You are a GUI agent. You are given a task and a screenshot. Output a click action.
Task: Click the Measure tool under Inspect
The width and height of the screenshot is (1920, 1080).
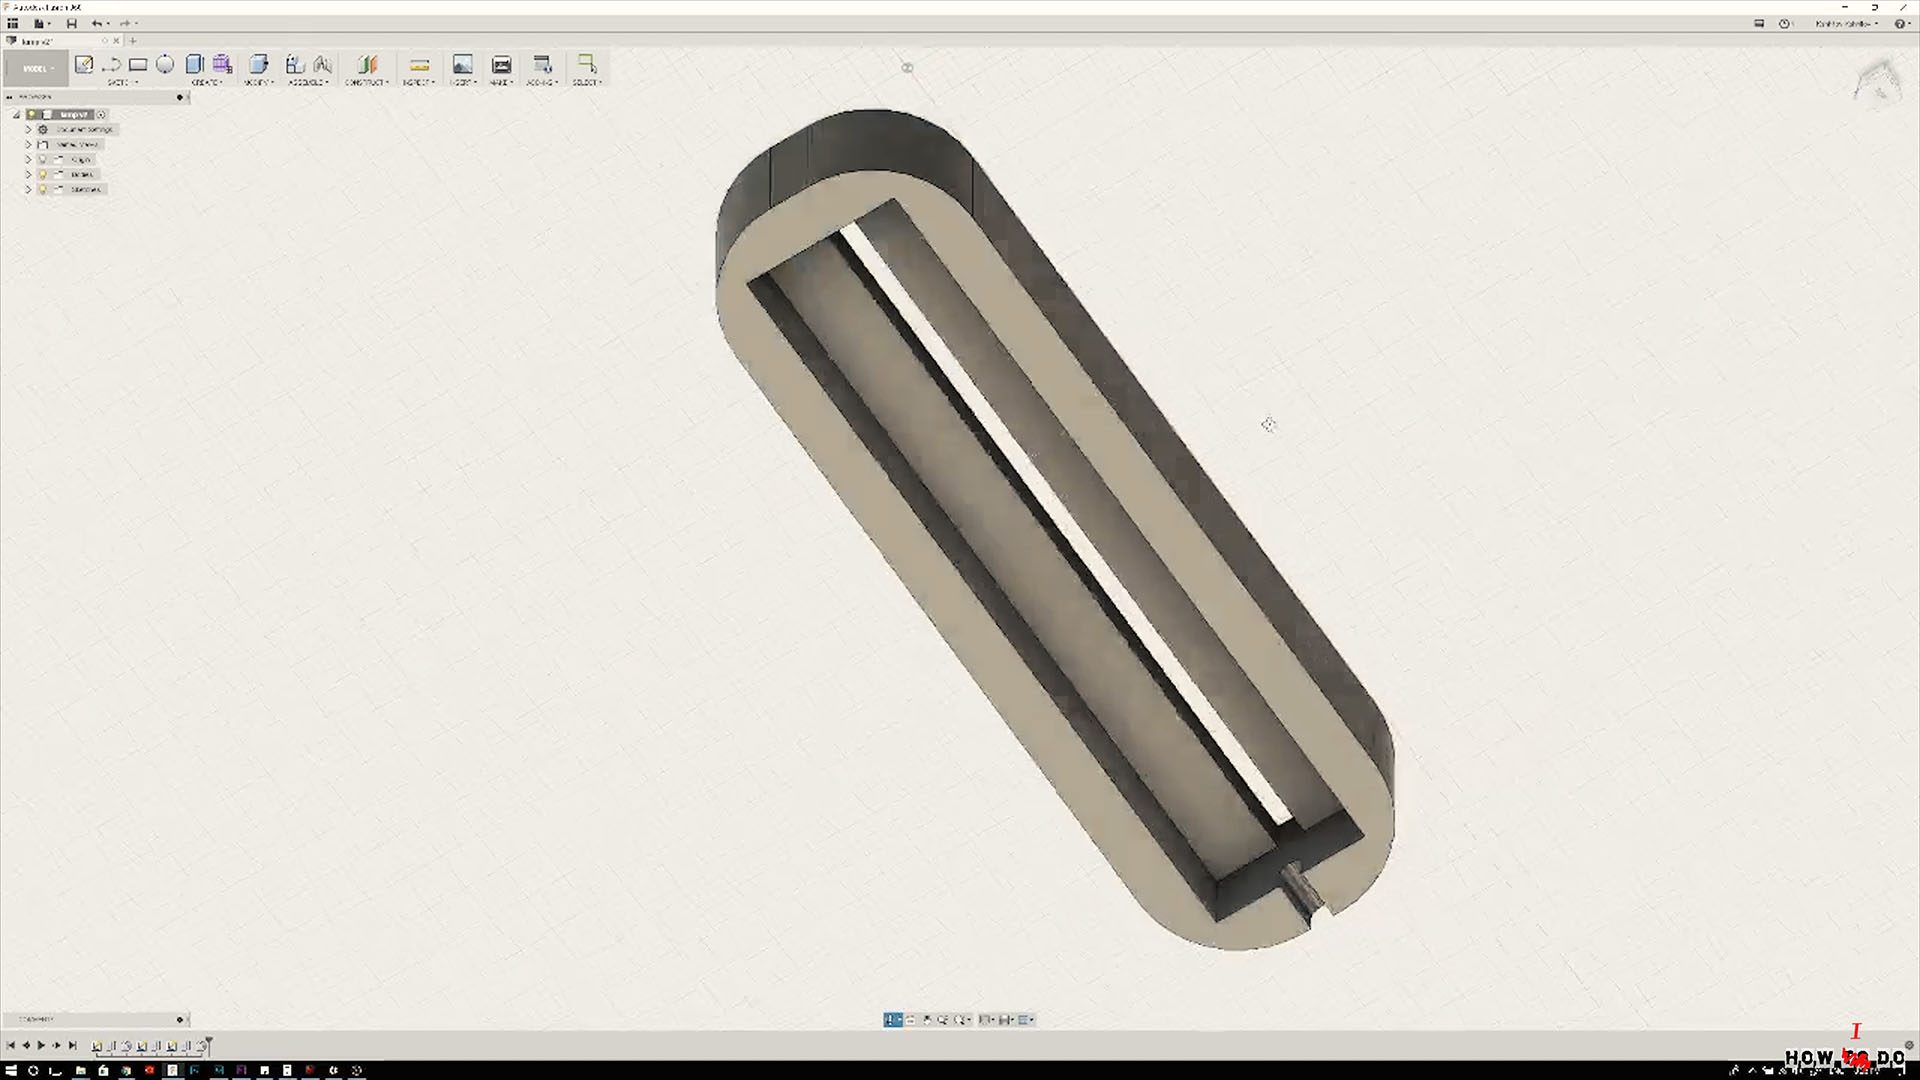coord(419,65)
